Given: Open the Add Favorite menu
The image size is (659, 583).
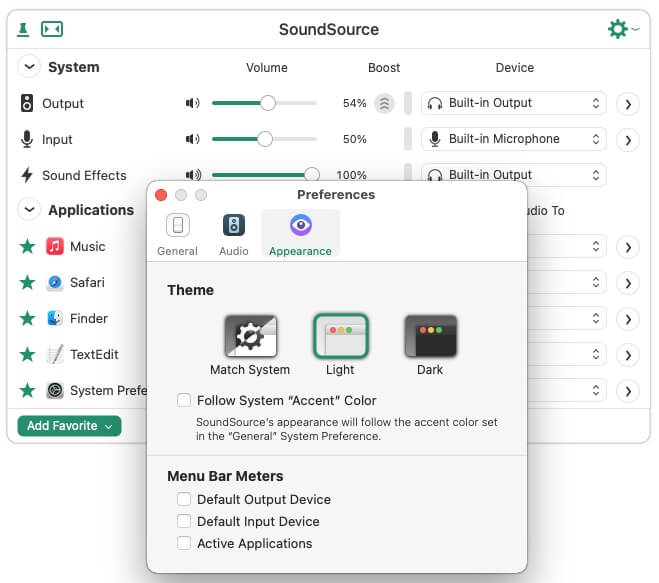Looking at the screenshot, I should click(69, 426).
